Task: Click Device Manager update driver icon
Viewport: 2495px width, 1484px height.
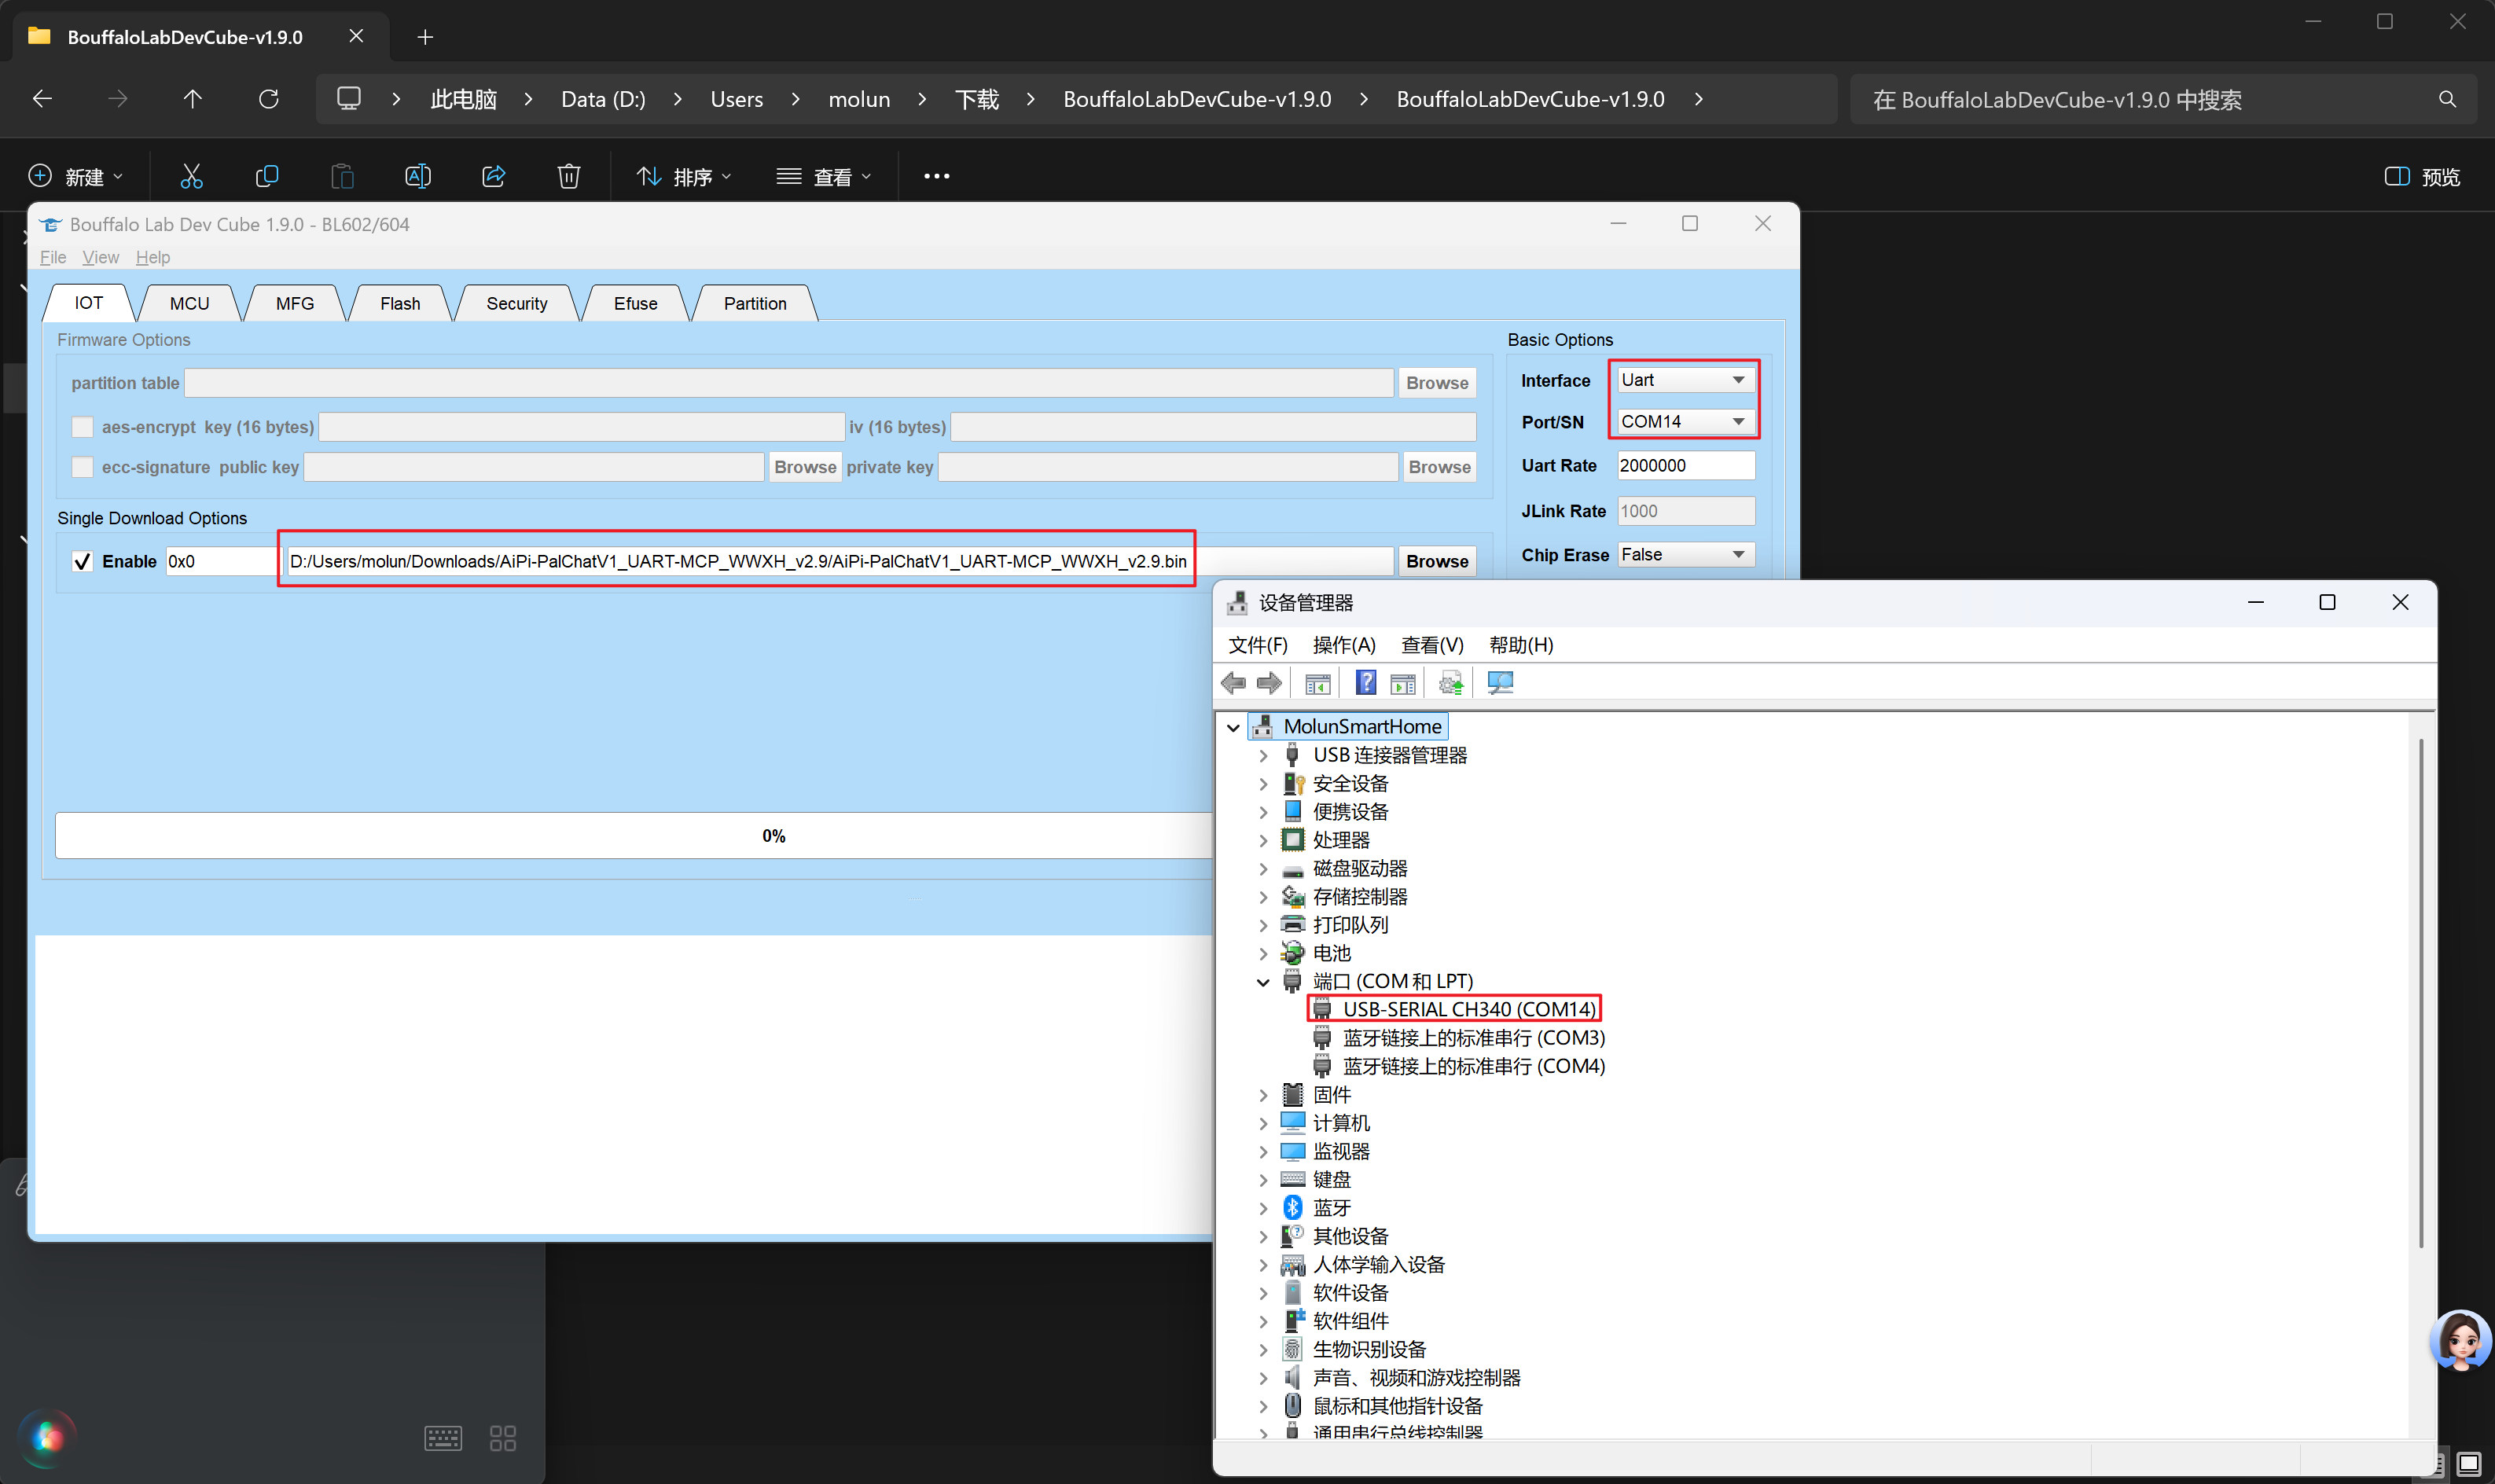Action: [x=1451, y=683]
